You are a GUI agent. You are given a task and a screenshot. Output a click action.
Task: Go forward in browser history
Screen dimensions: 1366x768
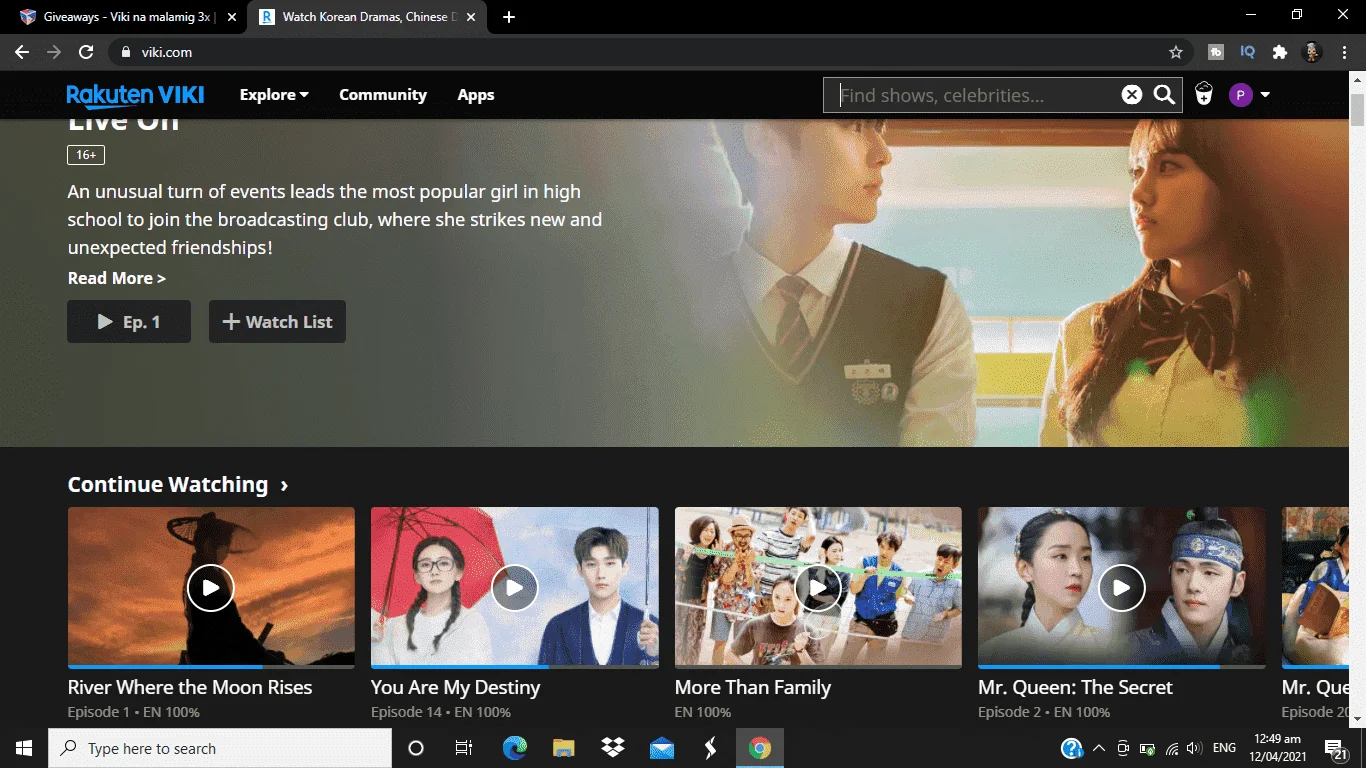[54, 52]
